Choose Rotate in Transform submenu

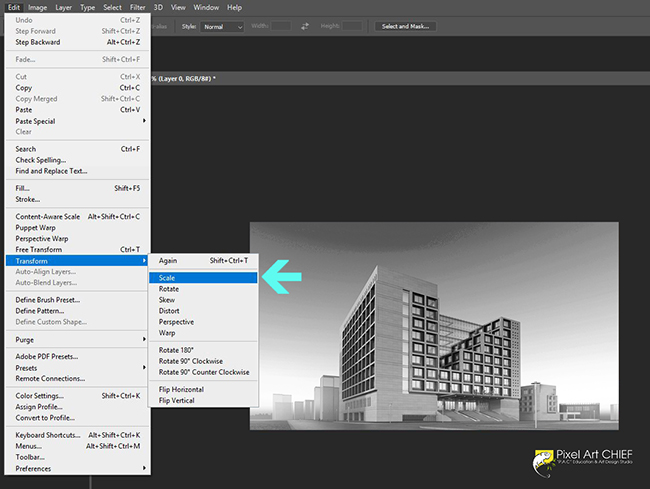point(203,289)
